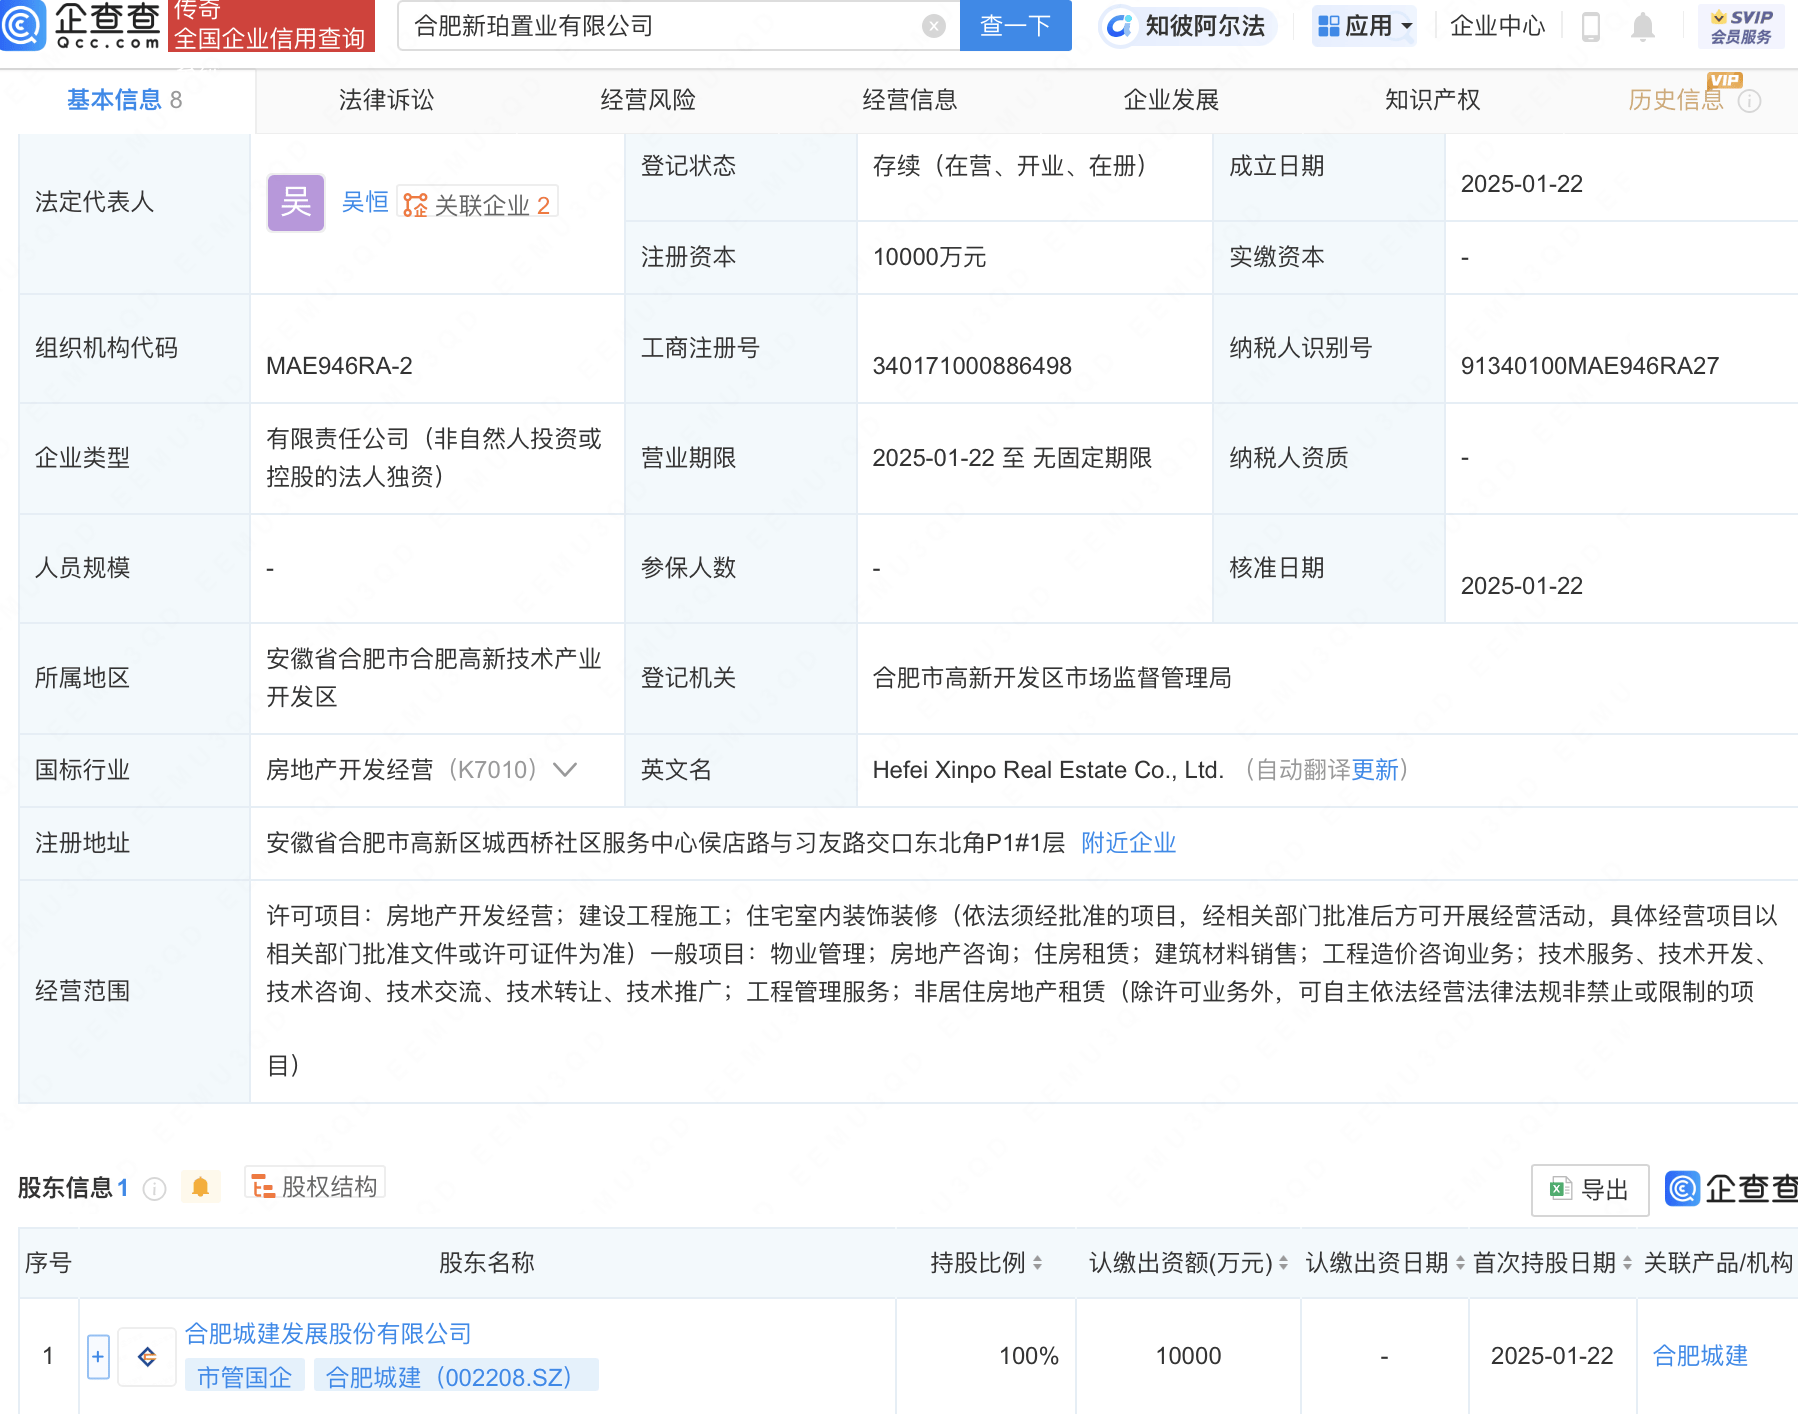Open 合肥城建发展股份有限公司 link
Viewport: 1798px width, 1414px height.
pos(328,1333)
